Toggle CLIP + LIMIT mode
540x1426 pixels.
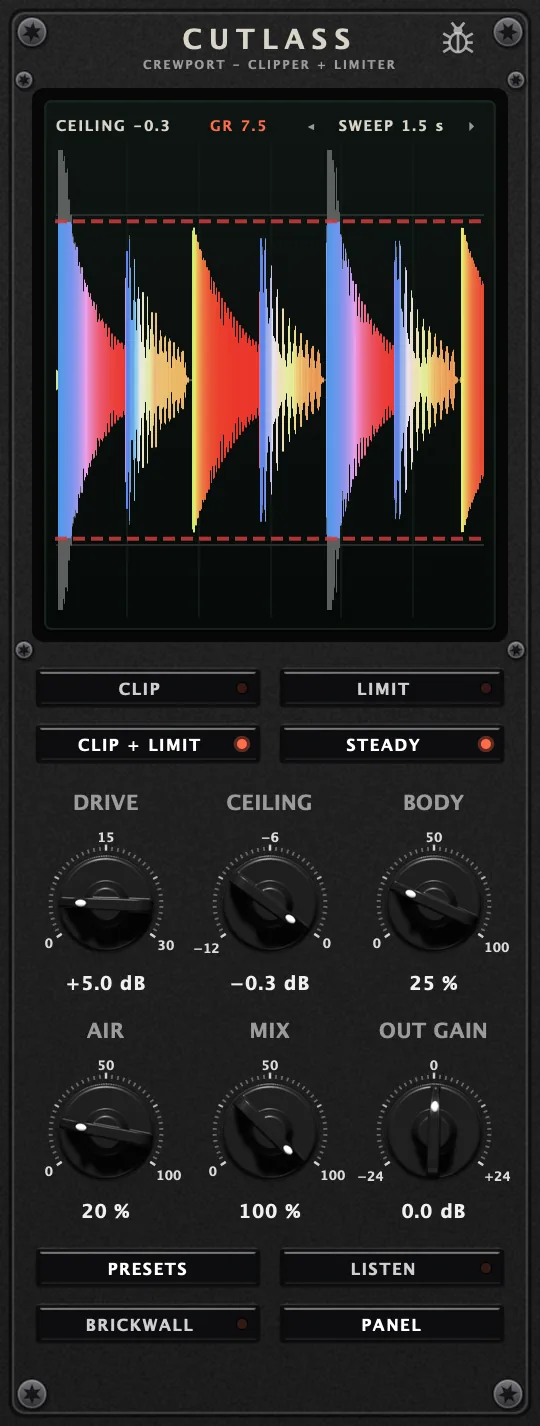pyautogui.click(x=148, y=745)
